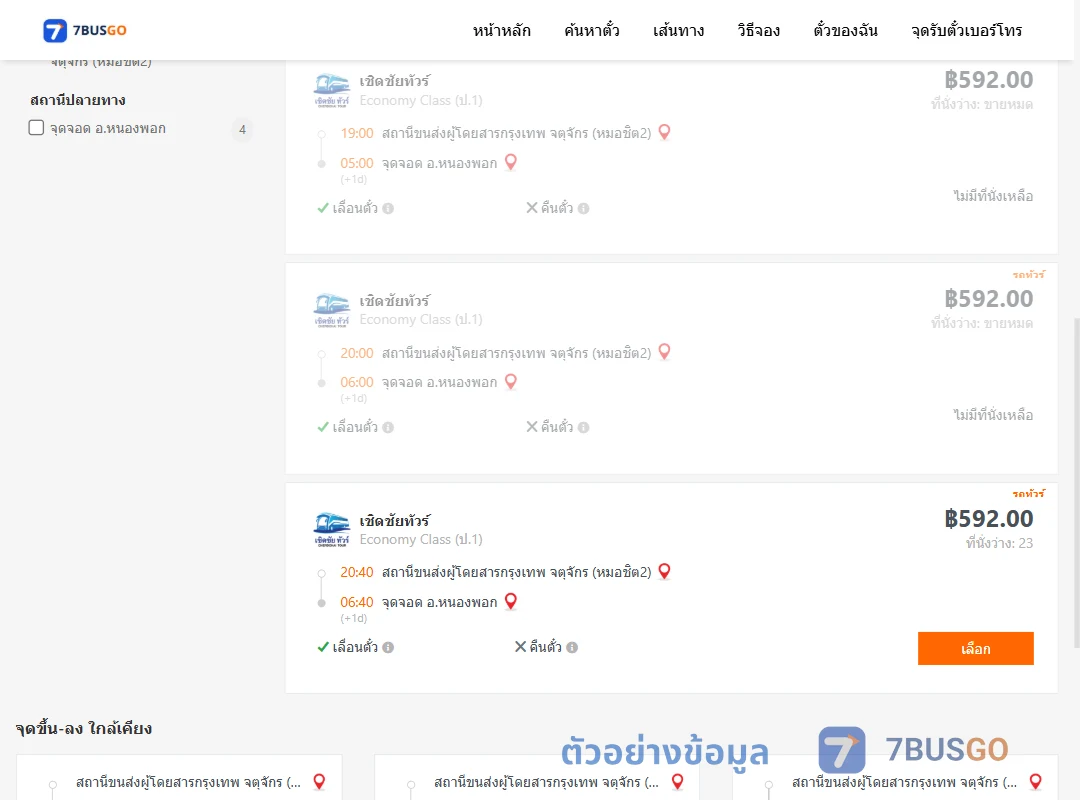Image resolution: width=1080 pixels, height=800 pixels.
Task: Click the map pin in the second nearby station card
Action: pos(678,781)
